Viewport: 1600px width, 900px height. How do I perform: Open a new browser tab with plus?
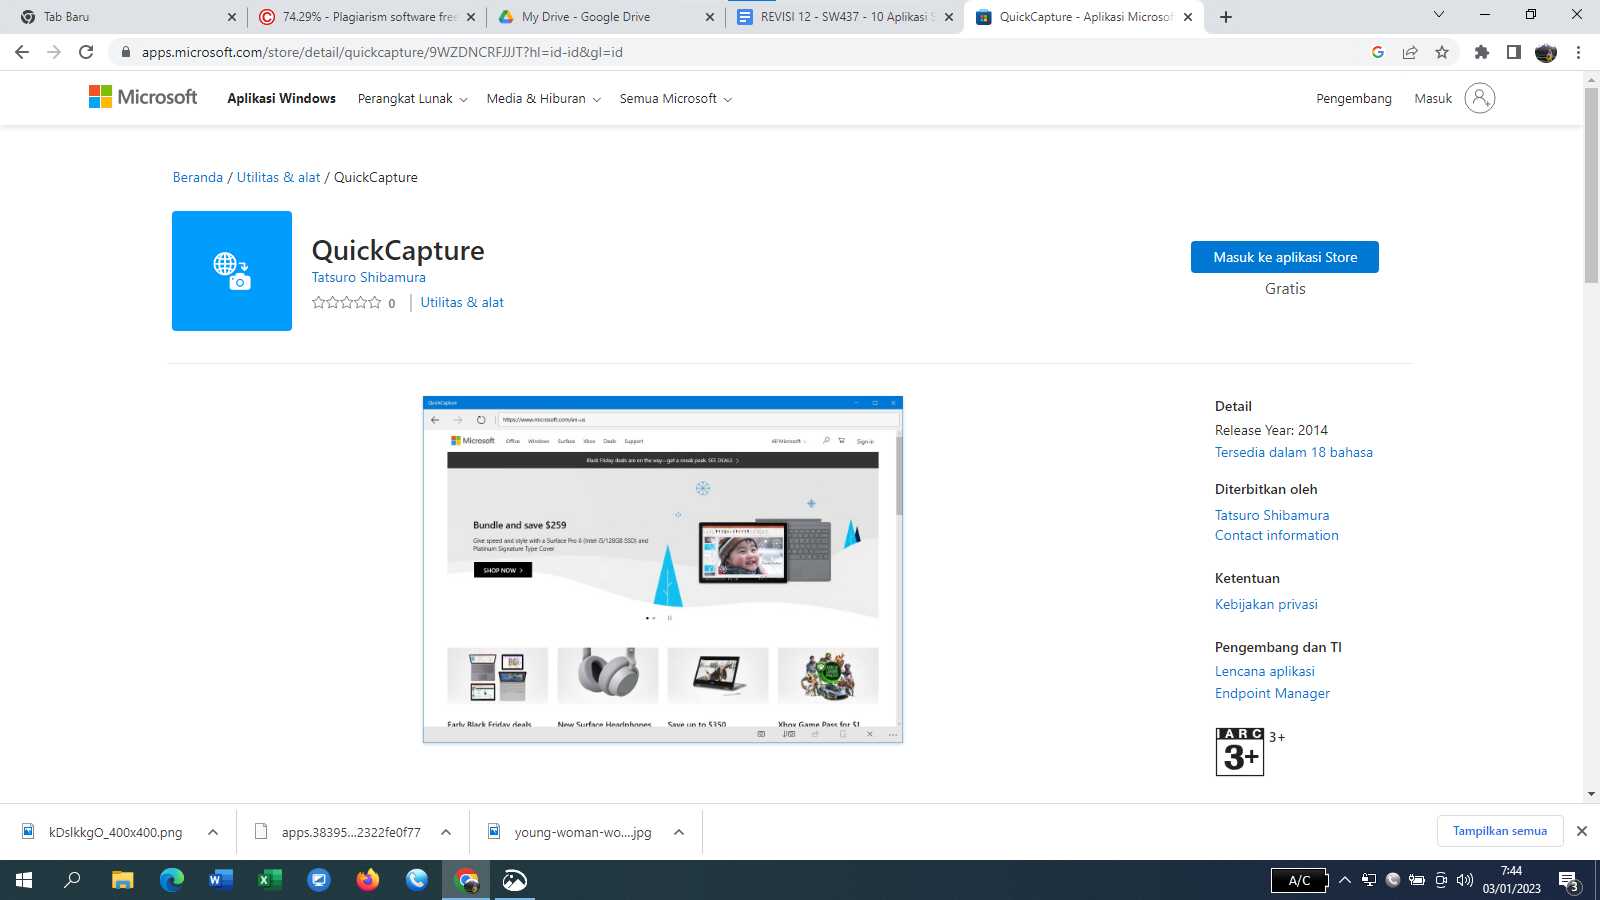point(1226,17)
